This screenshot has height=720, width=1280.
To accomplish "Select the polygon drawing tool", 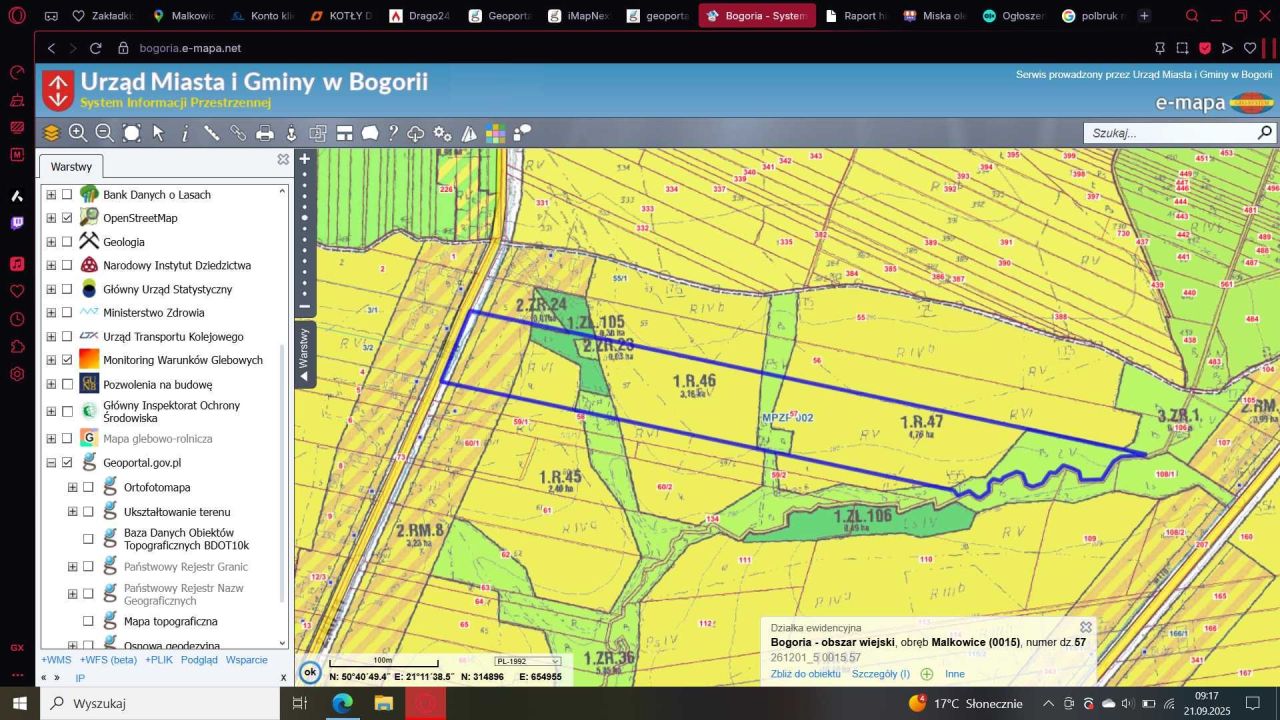I will [x=370, y=133].
